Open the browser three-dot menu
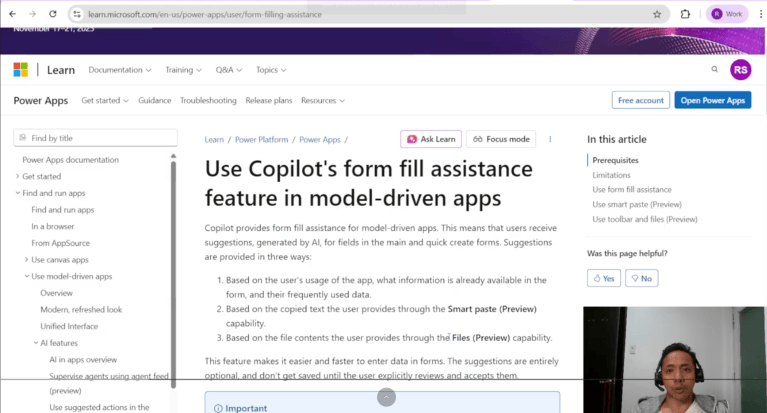The width and height of the screenshot is (767, 413). tap(761, 14)
